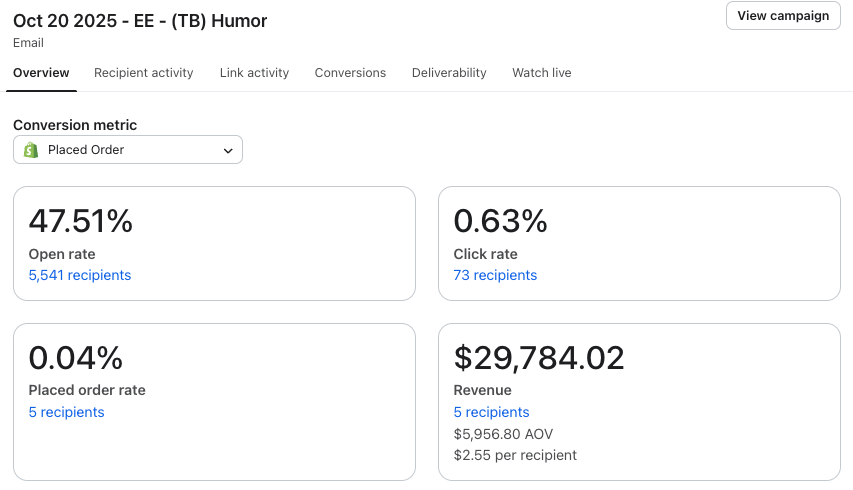The width and height of the screenshot is (853, 490).
Task: Click the 0.63% click rate value
Action: click(x=500, y=221)
